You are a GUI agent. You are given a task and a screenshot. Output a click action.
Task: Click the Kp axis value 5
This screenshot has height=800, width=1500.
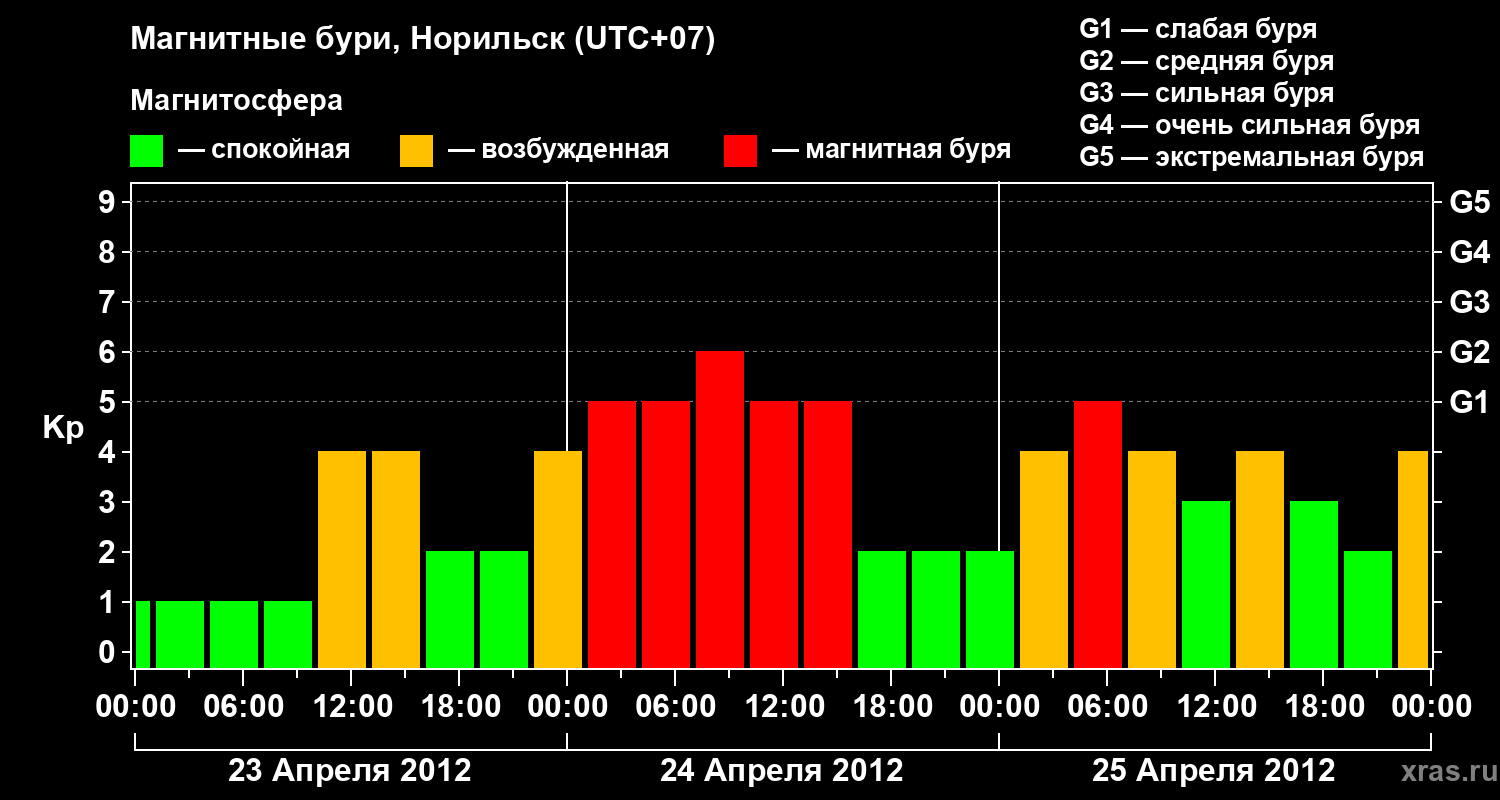tap(109, 402)
